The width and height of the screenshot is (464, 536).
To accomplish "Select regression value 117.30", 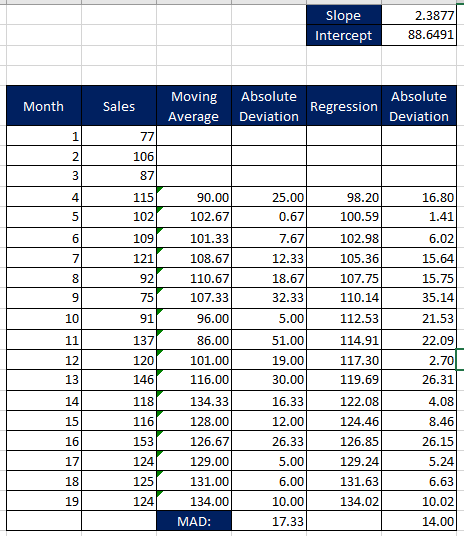I will click(344, 360).
